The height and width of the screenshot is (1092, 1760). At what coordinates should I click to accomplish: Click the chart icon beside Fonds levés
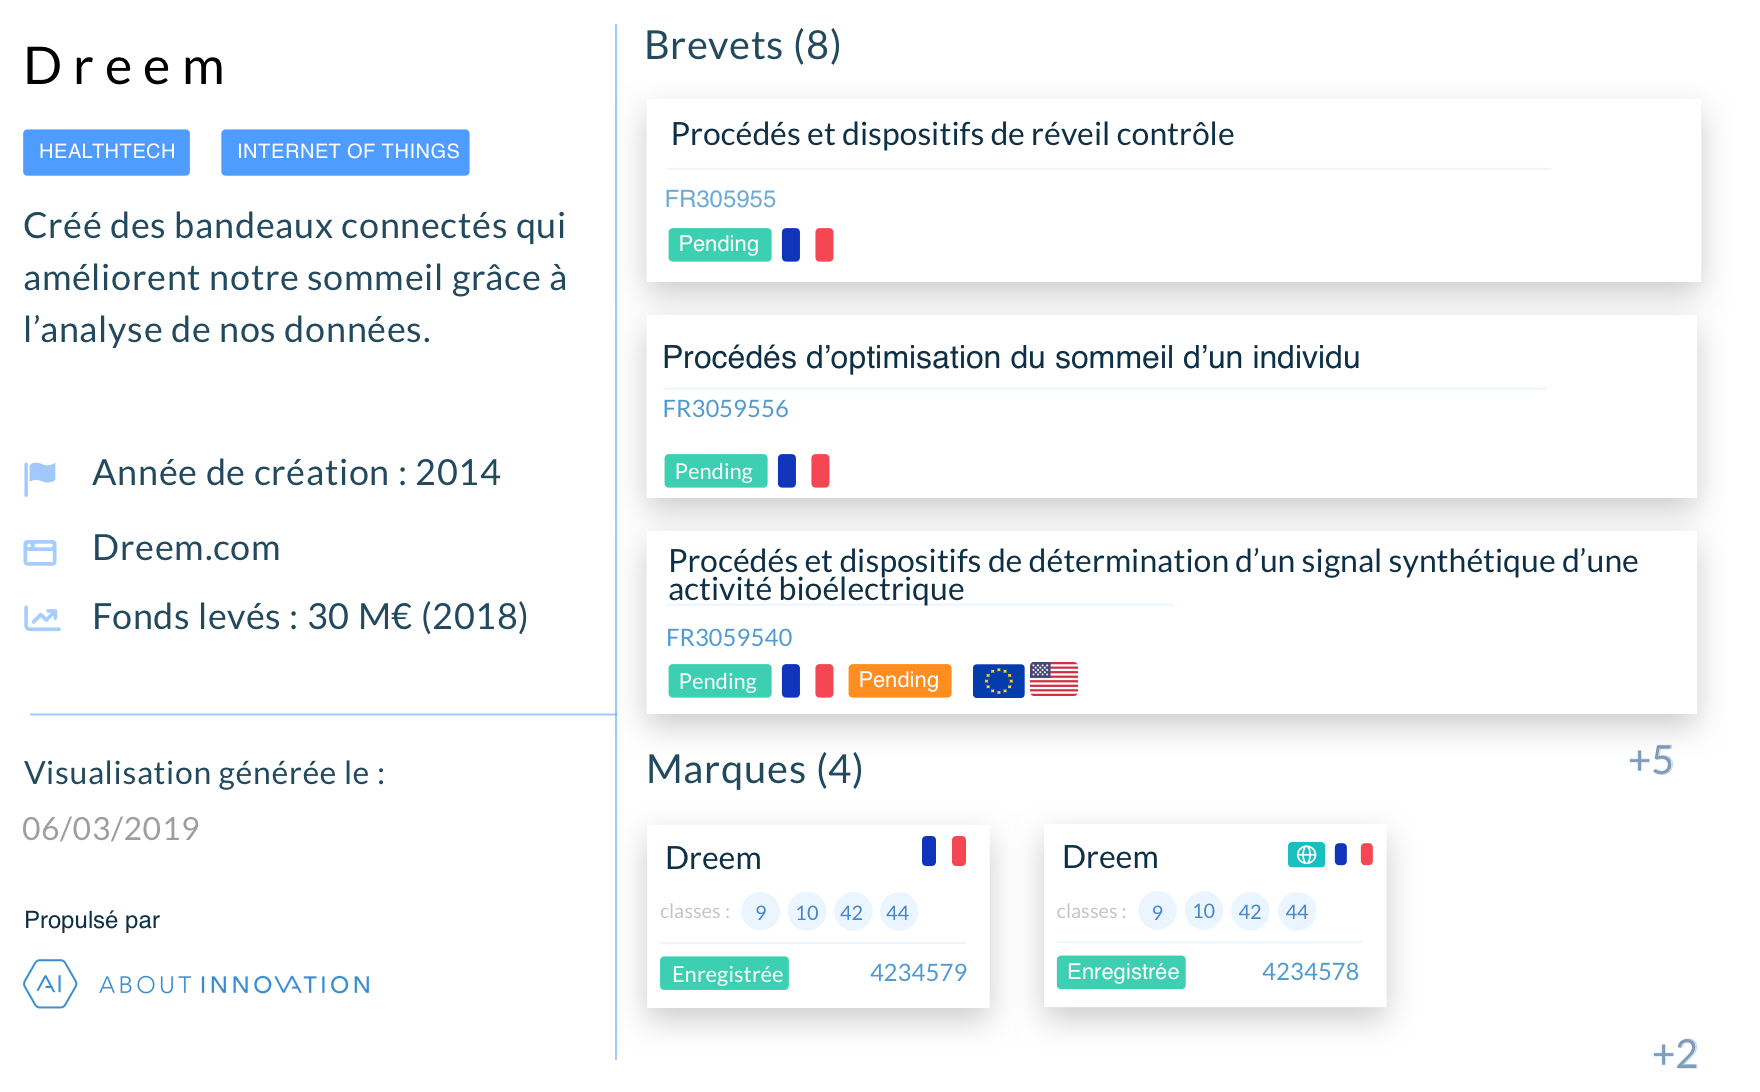click(42, 619)
